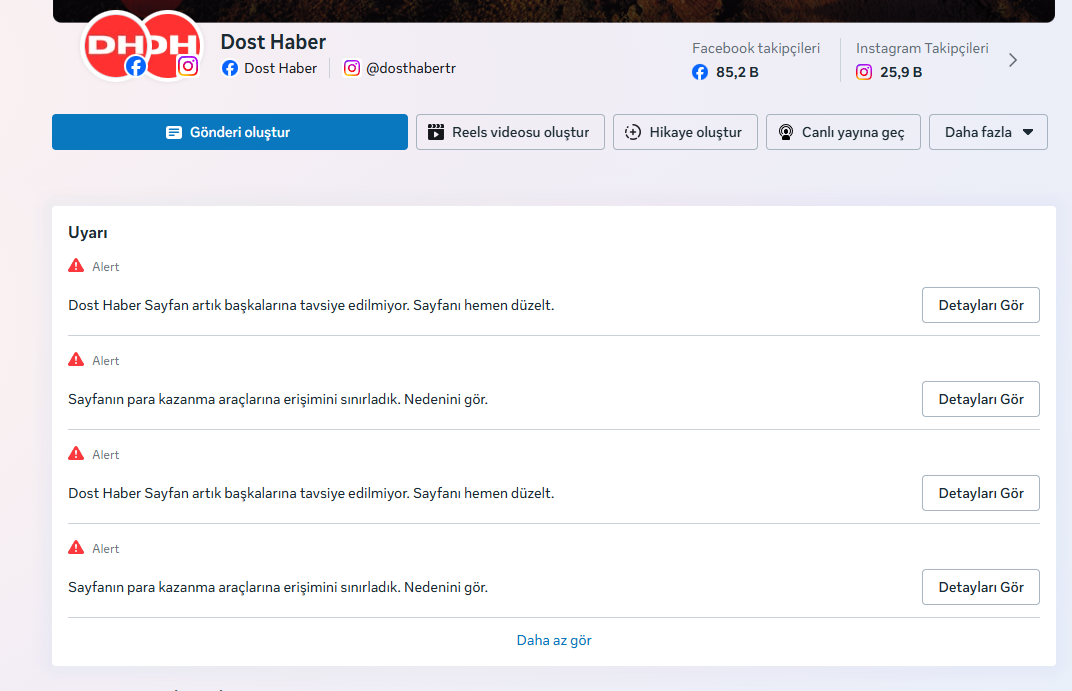This screenshot has height=691, width=1072.
Task: Click the red warning icon of first alert
Action: tap(76, 265)
